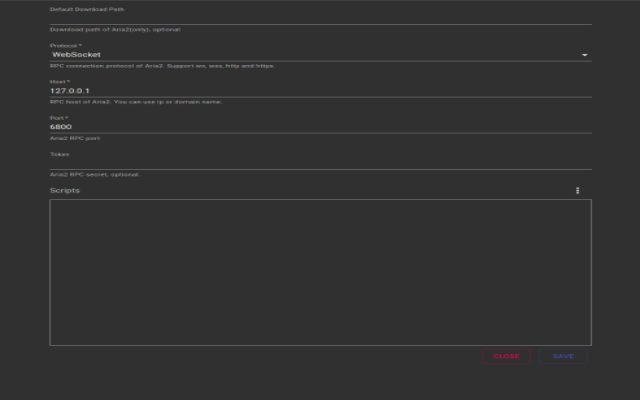Click the Host field showing 127.0.0.1

tap(320, 91)
